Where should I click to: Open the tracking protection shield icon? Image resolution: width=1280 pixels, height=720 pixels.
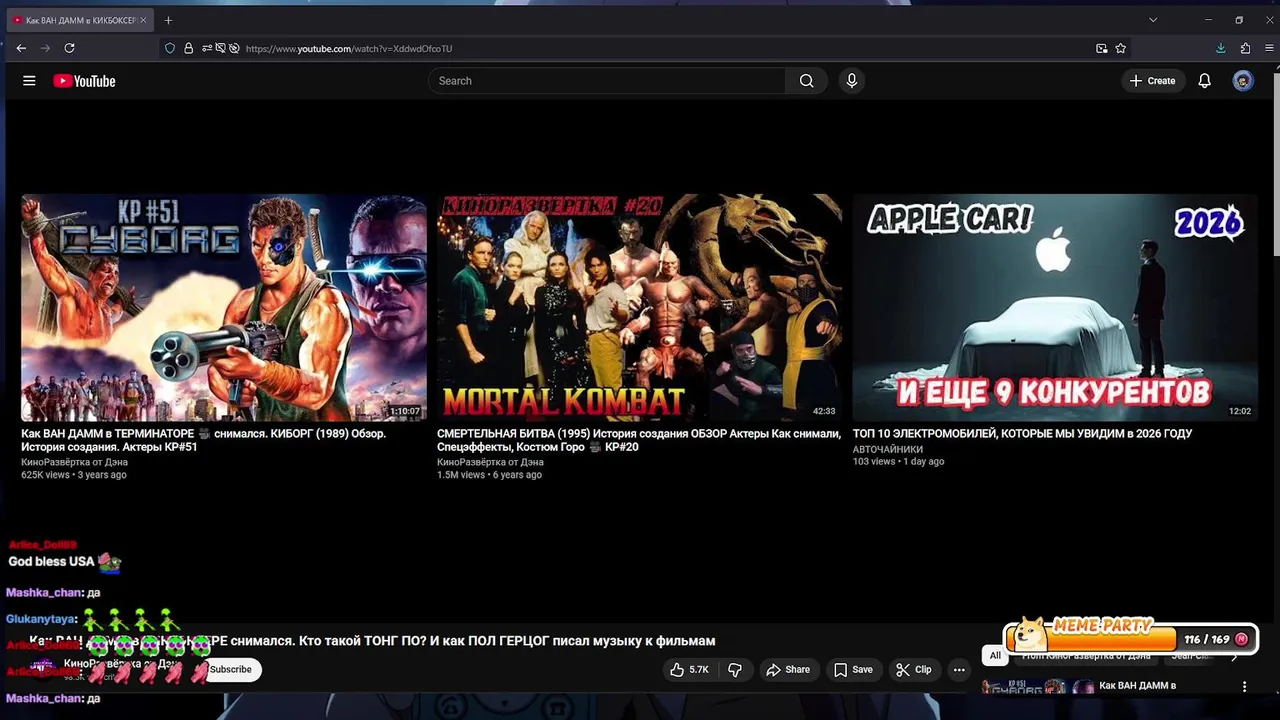[x=170, y=48]
